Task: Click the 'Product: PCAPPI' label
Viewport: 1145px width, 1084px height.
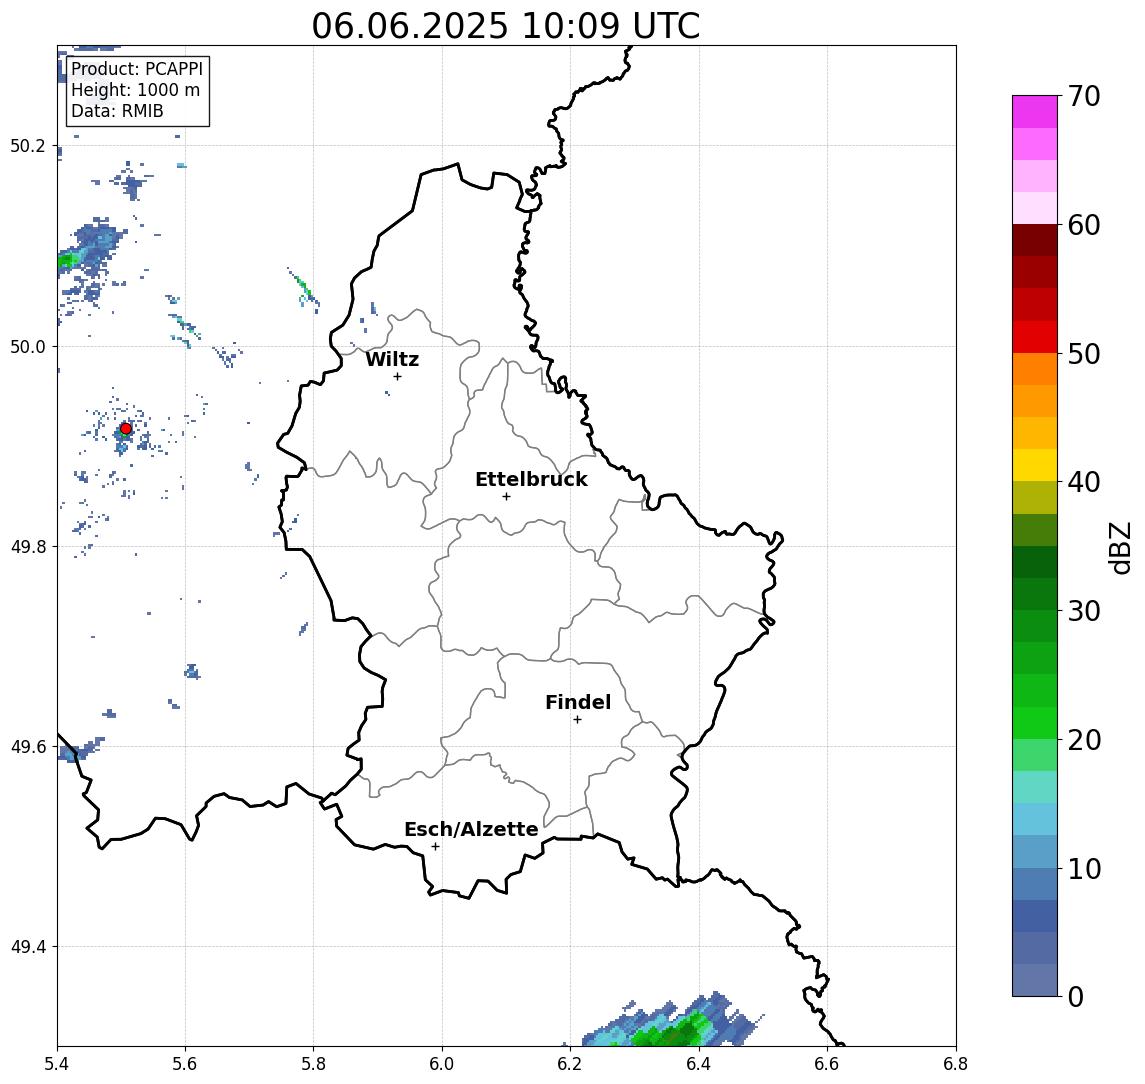Action: pyautogui.click(x=137, y=69)
